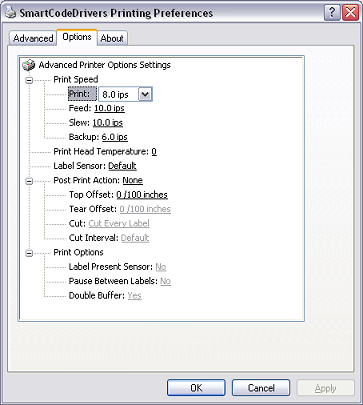Click the Label Sensor Default value
The height and width of the screenshot is (405, 363).
[x=122, y=166]
